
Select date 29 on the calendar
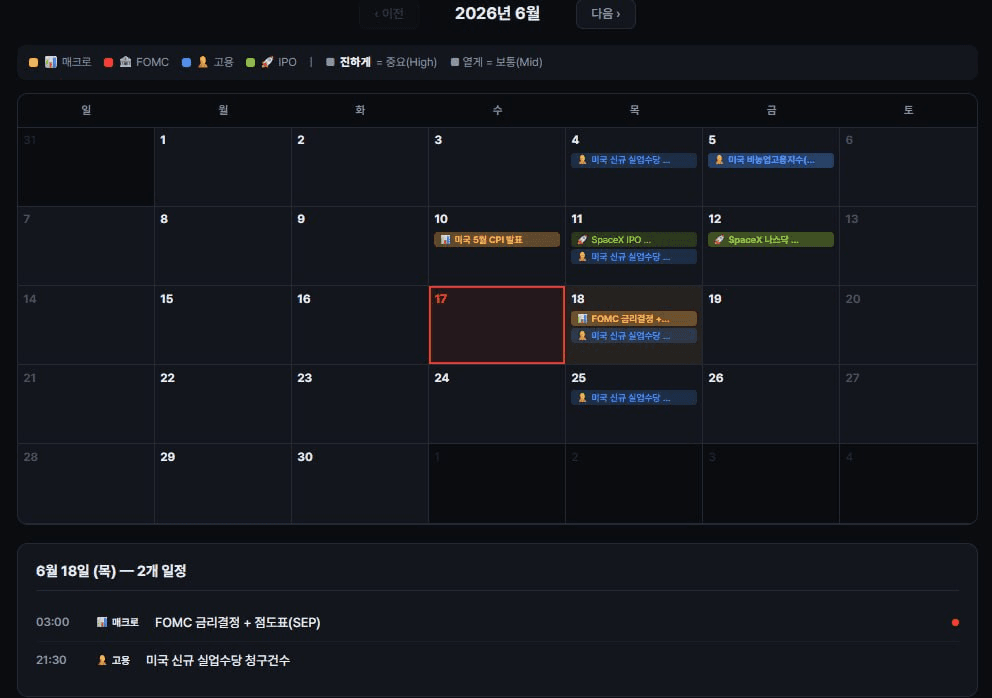point(223,483)
